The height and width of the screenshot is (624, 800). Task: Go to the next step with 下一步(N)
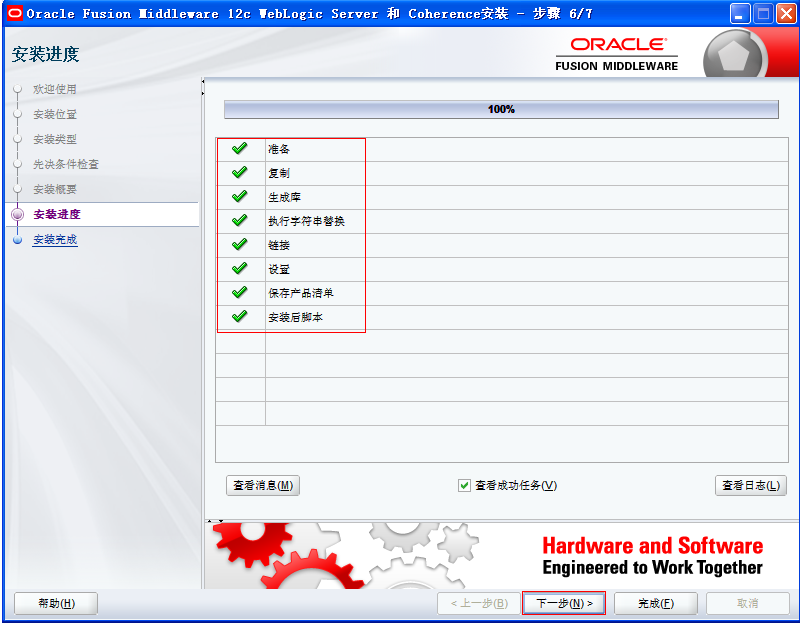(x=564, y=604)
